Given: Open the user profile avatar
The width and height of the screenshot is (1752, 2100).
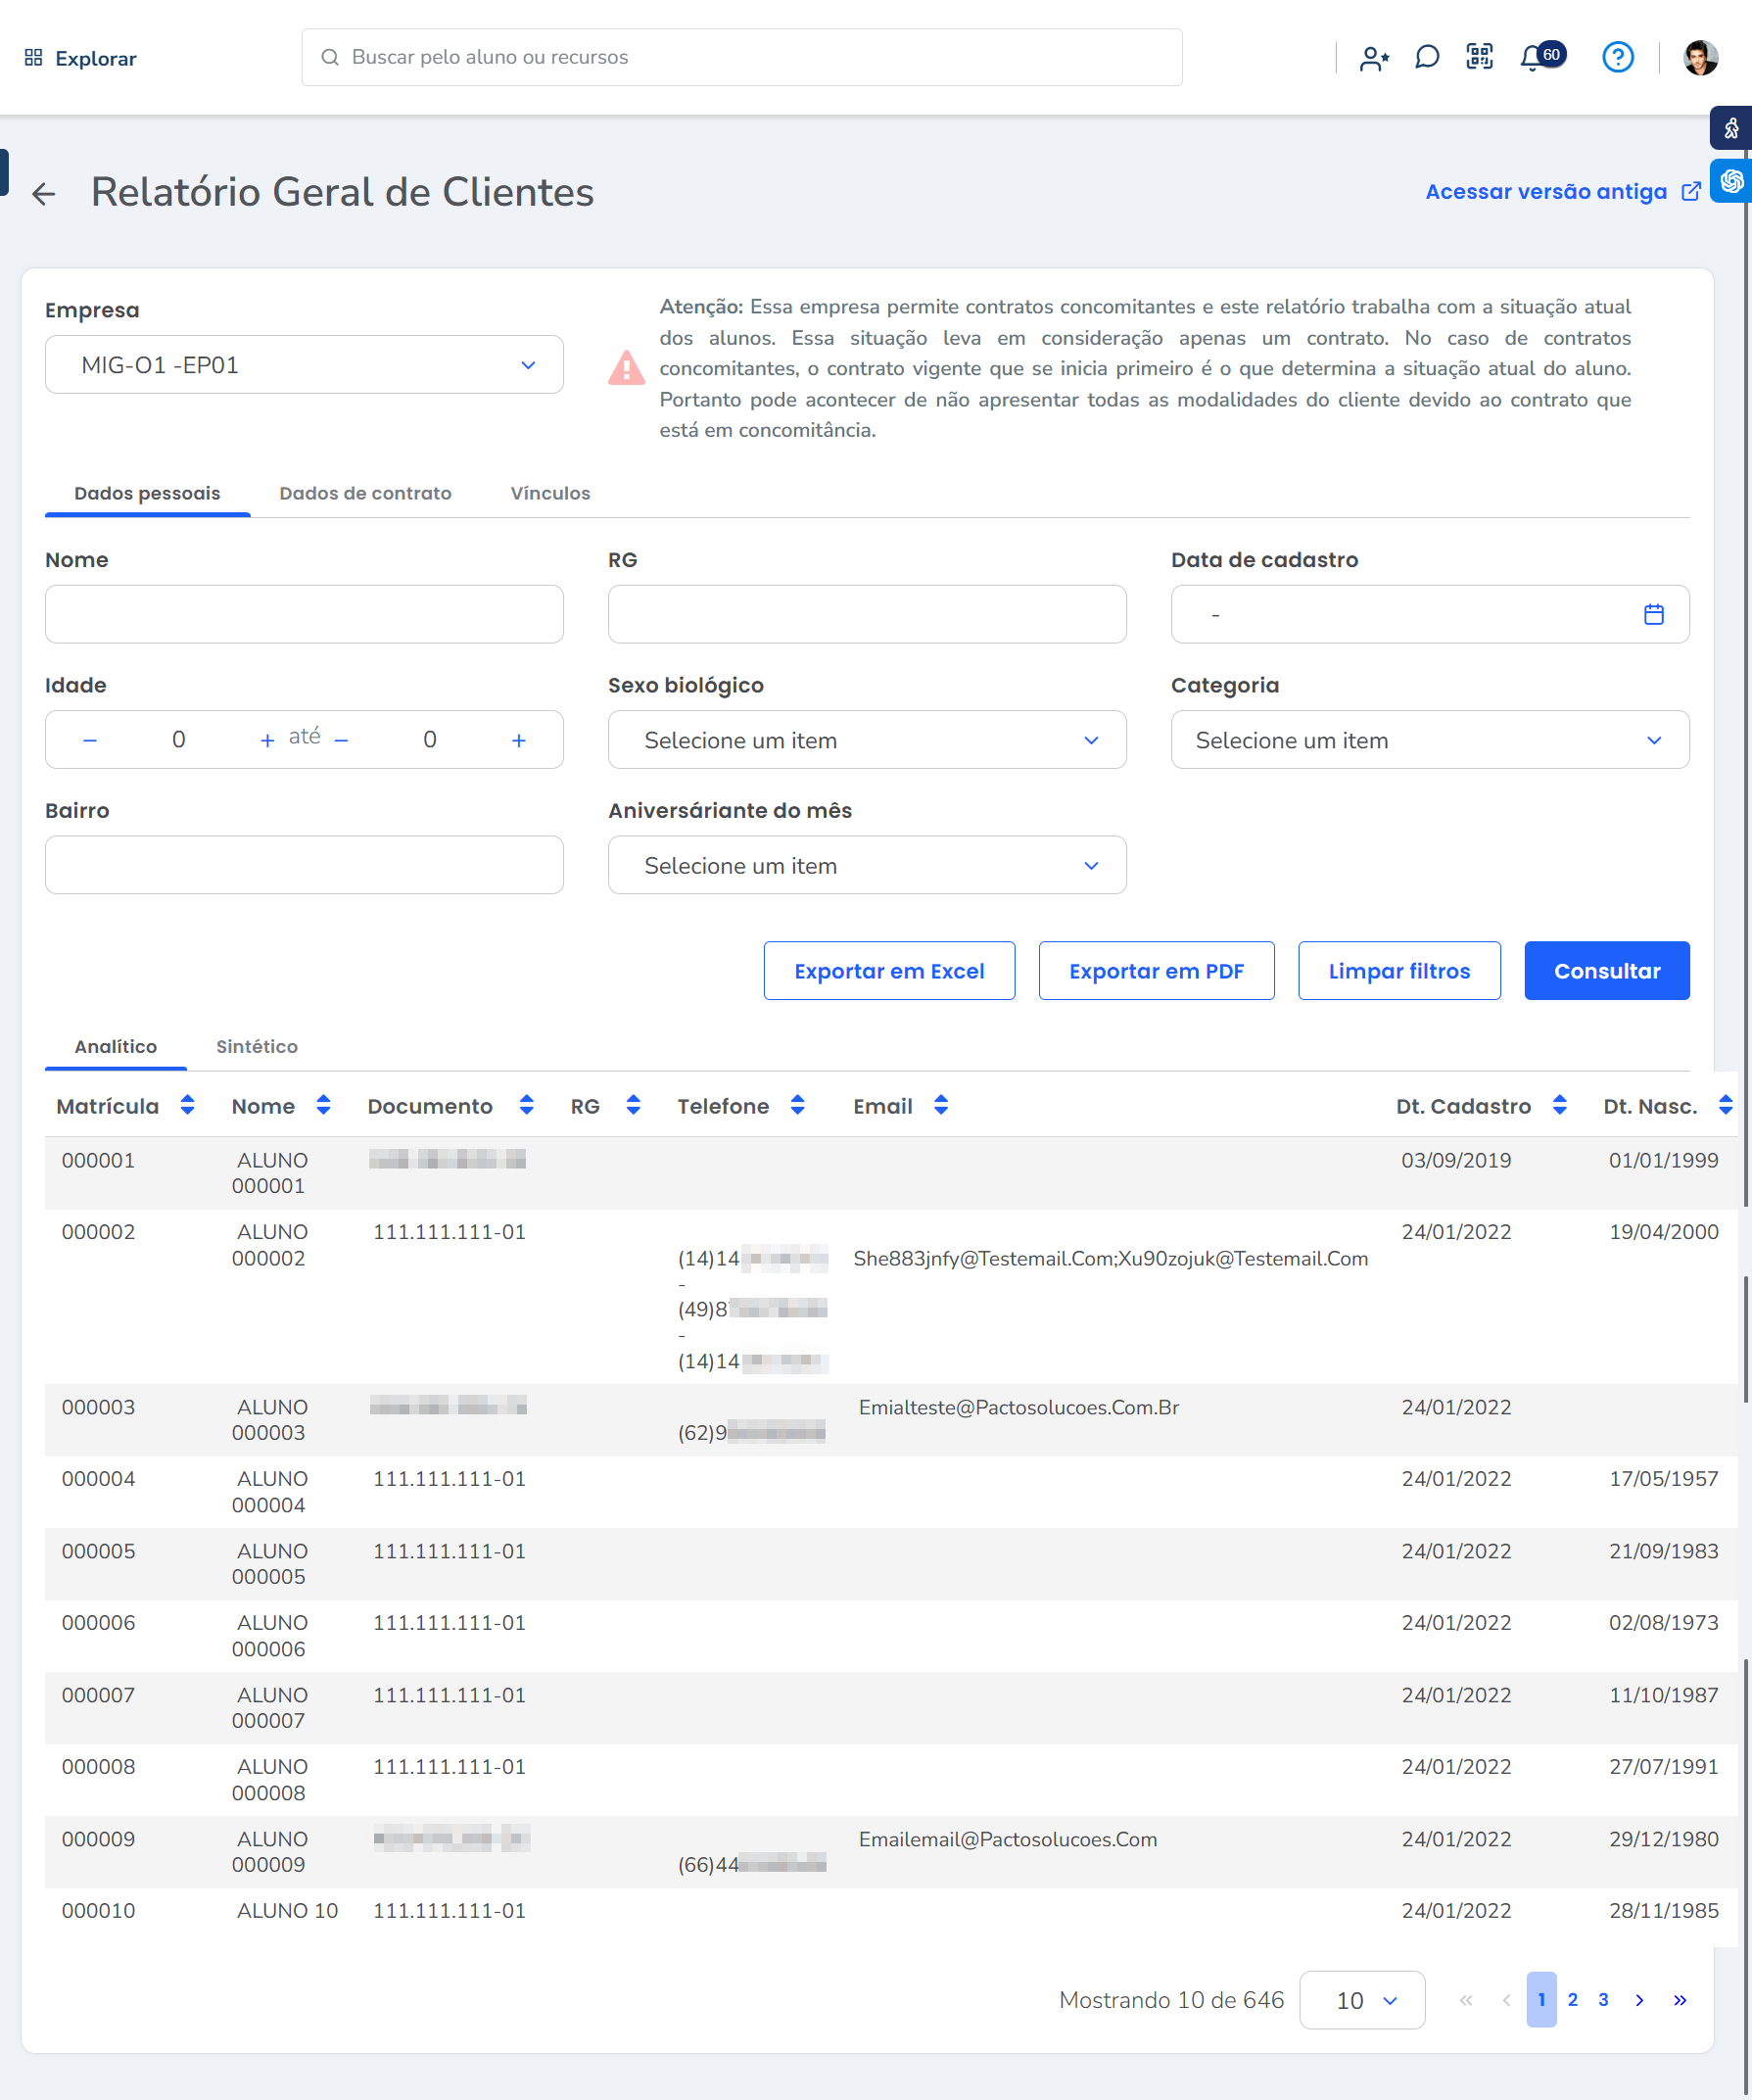Looking at the screenshot, I should pos(1700,58).
